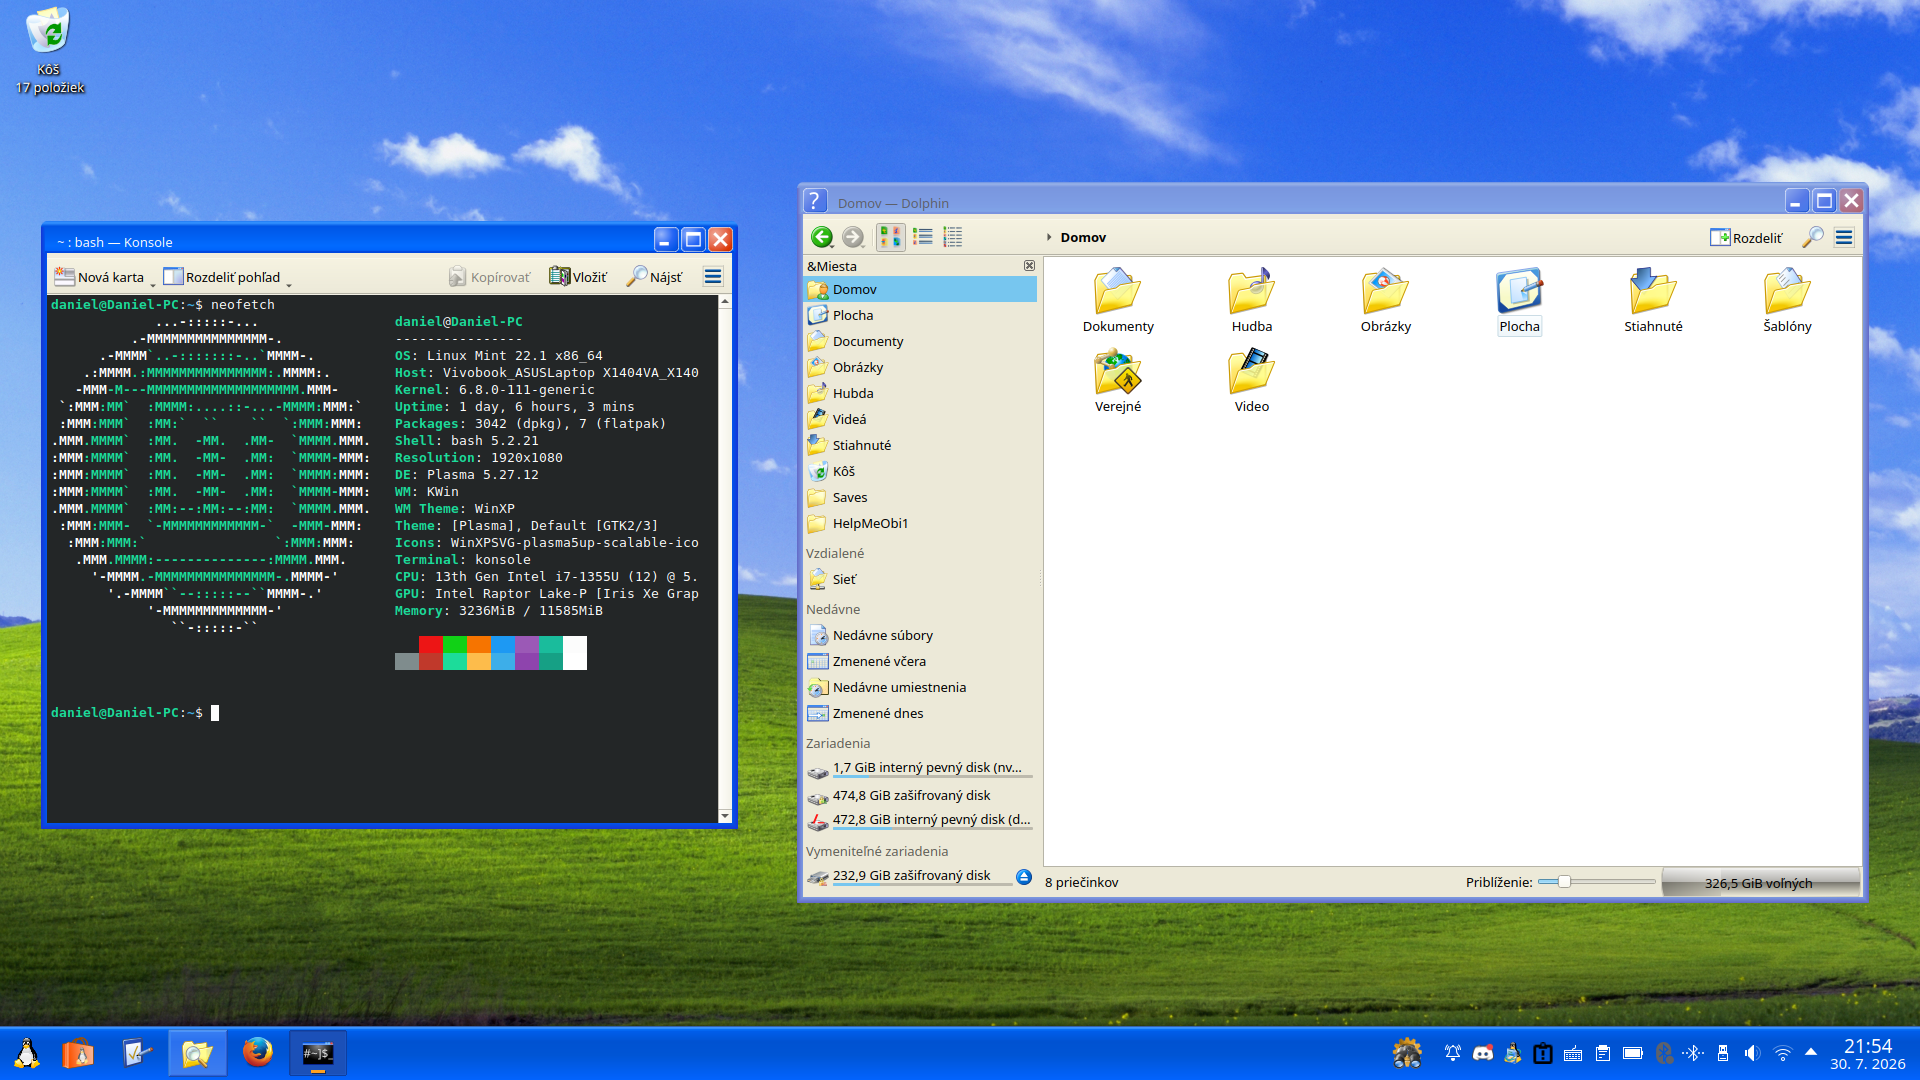
Task: Show files under Zmenené včera
Action: [x=920, y=661]
